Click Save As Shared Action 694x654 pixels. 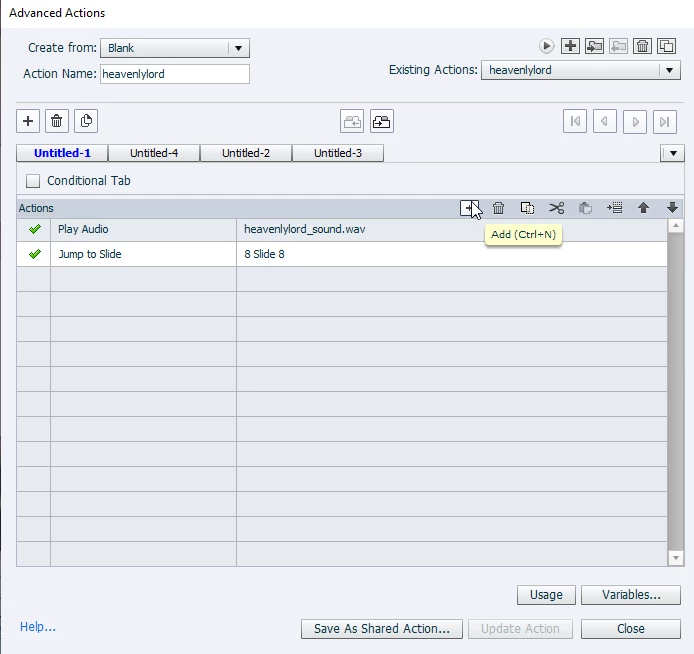[x=382, y=629]
